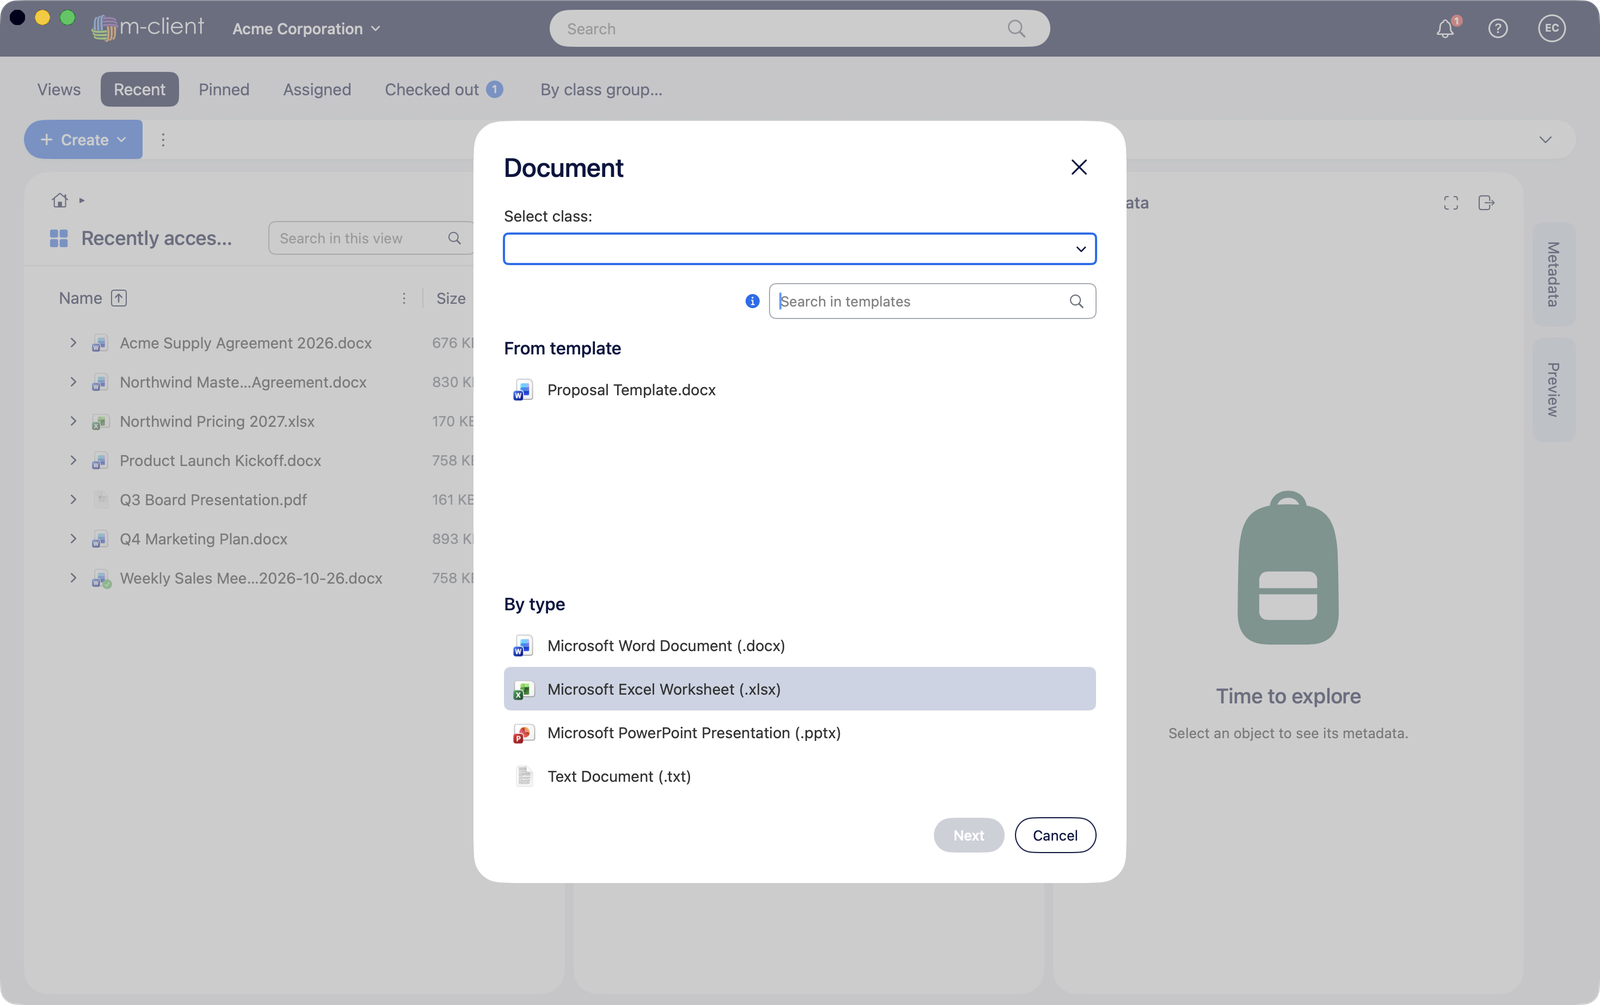Screen dimensions: 1600x1005
Task: Switch to the Views tab
Action: point(59,90)
